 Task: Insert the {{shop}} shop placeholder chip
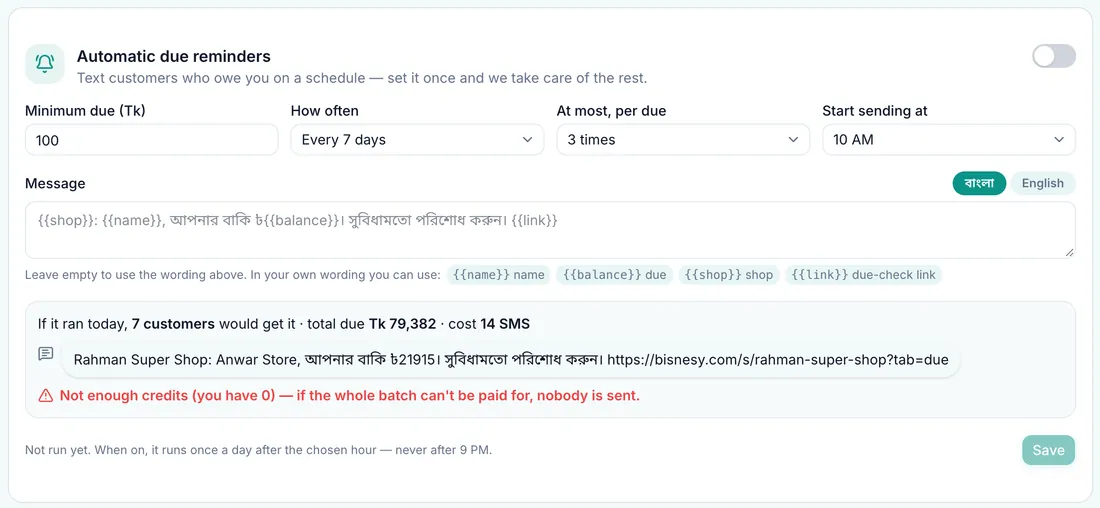coord(729,275)
